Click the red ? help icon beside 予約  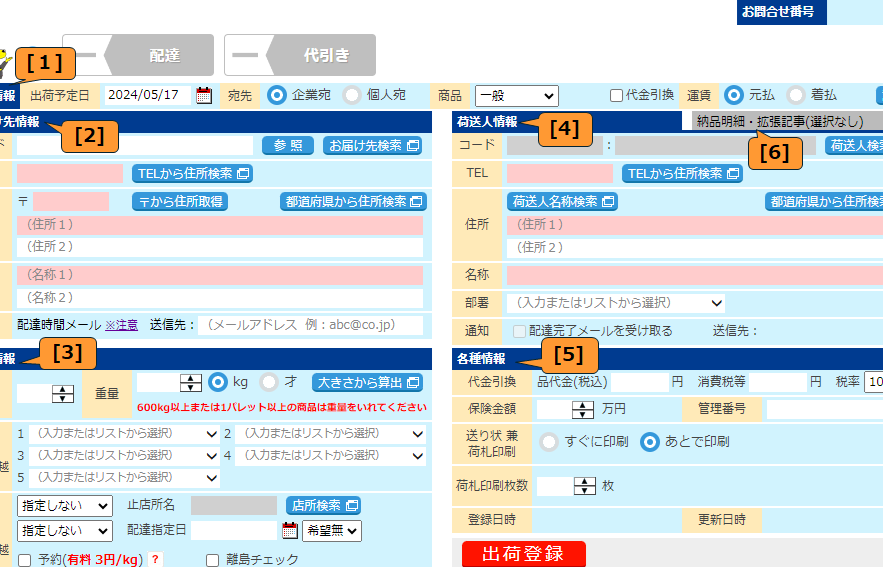156,560
